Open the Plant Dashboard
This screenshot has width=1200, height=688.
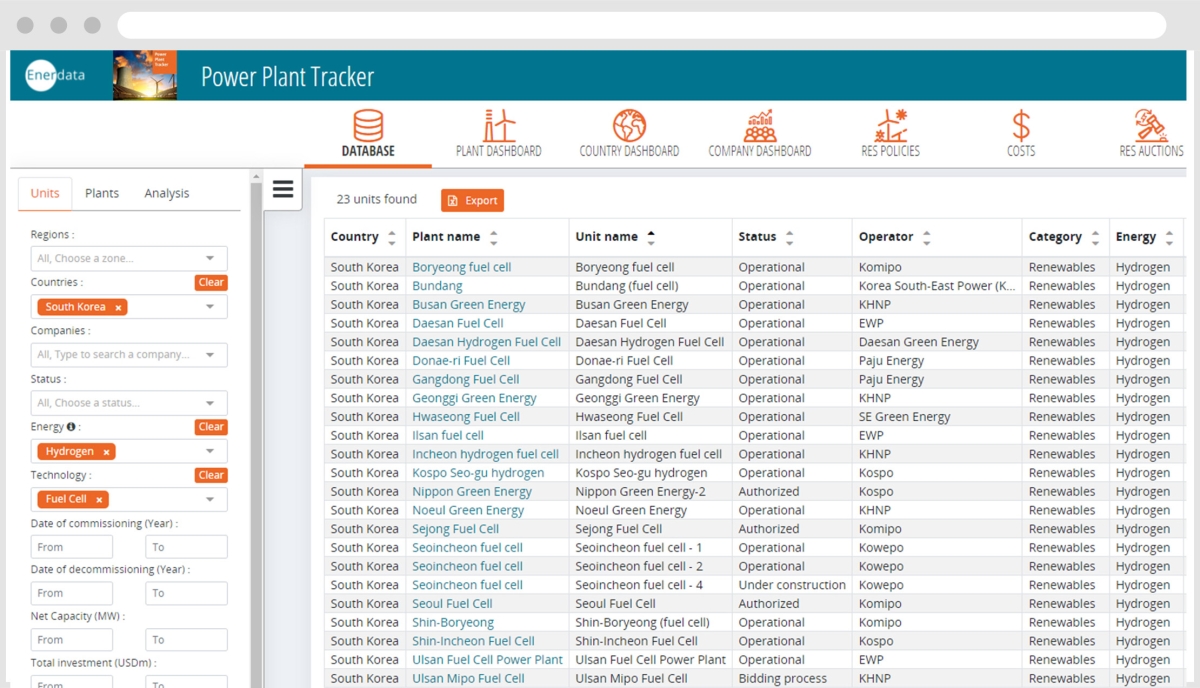(499, 132)
